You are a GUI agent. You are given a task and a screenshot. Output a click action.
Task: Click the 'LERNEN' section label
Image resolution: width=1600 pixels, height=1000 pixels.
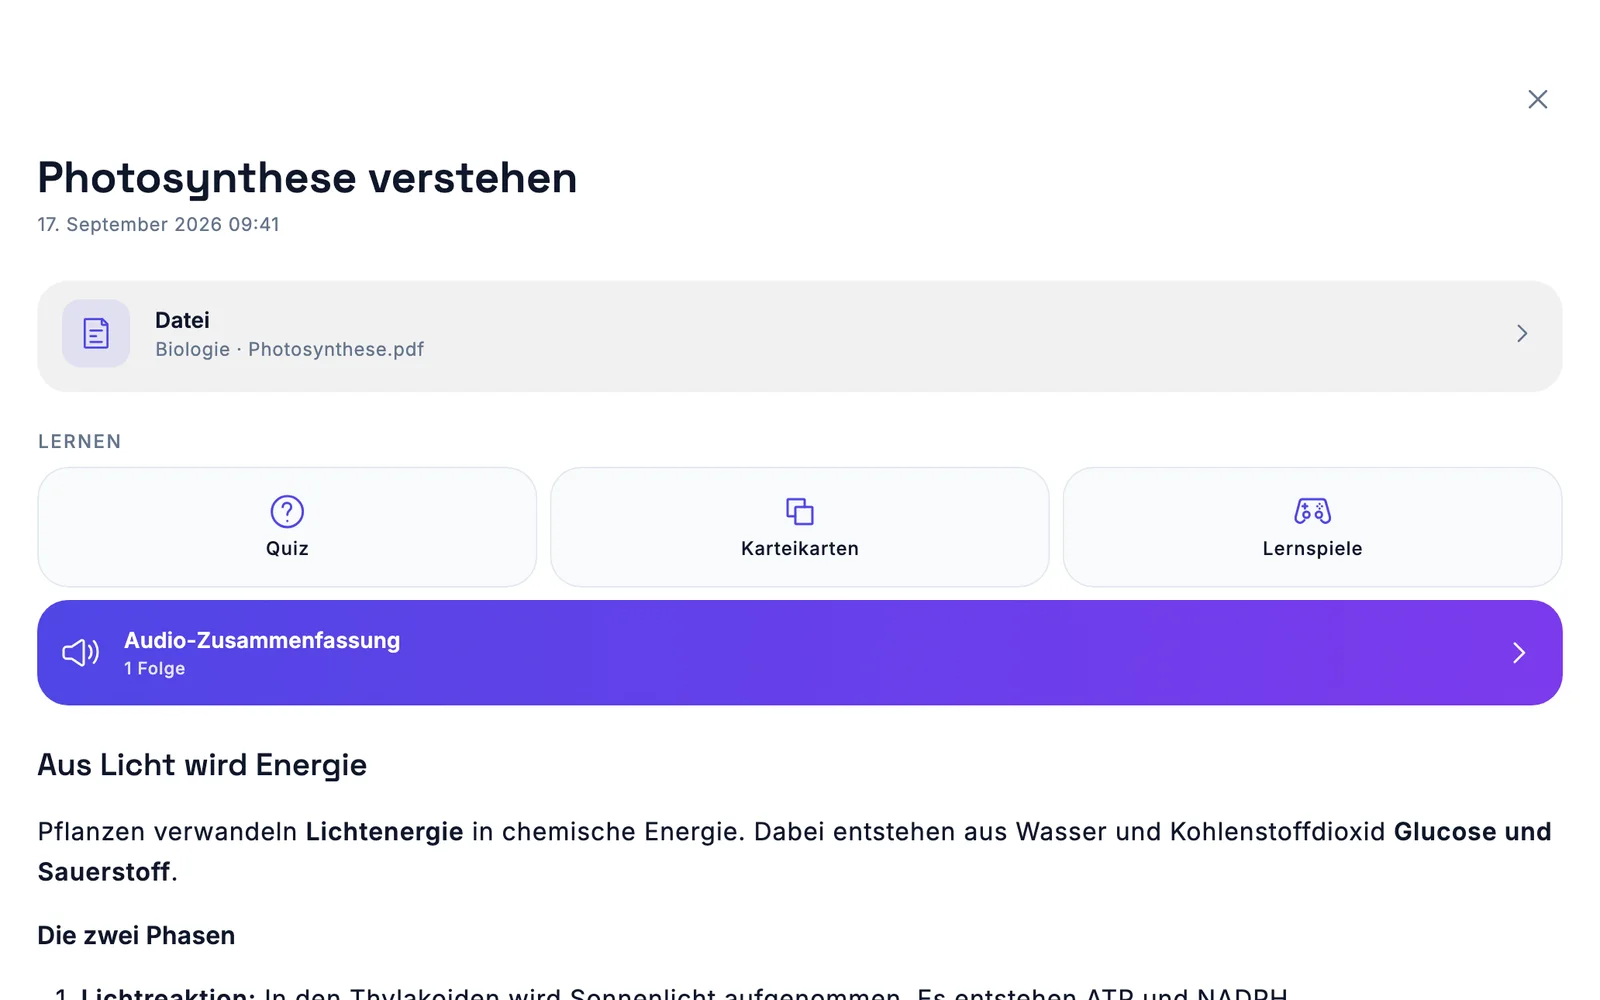(79, 441)
